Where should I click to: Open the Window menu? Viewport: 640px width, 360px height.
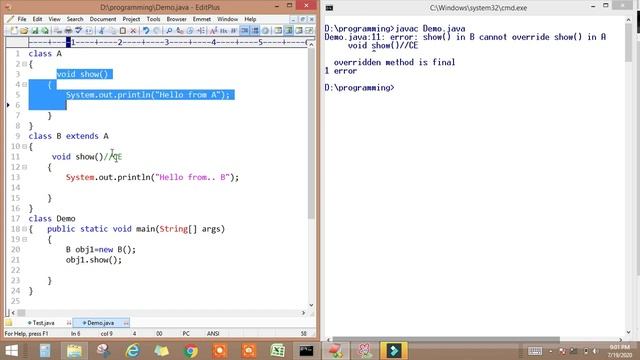point(227,19)
